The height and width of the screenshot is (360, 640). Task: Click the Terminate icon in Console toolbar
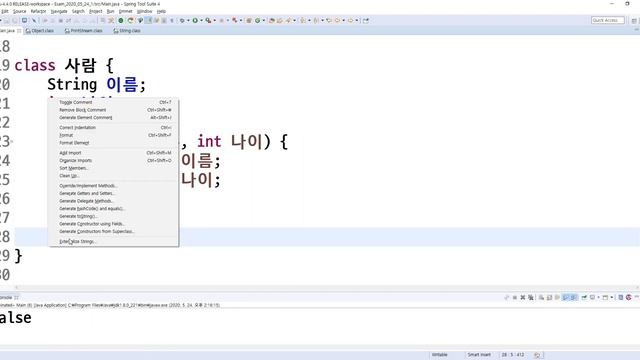pos(515,298)
